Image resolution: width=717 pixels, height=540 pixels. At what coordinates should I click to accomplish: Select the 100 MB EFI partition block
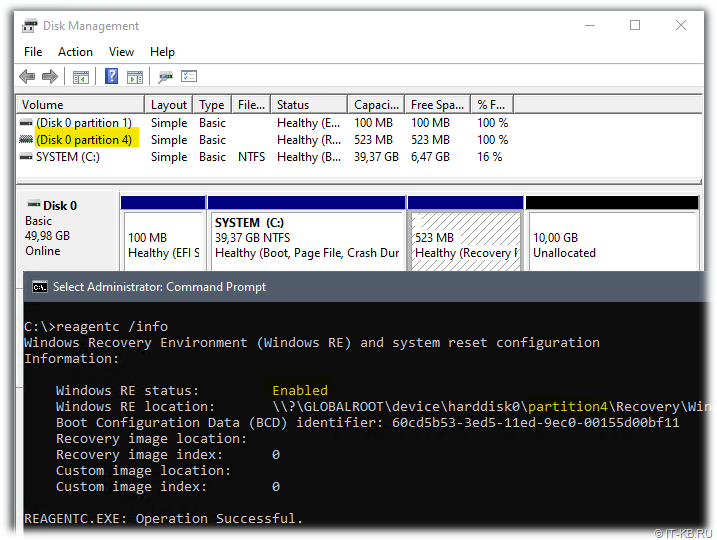[163, 234]
